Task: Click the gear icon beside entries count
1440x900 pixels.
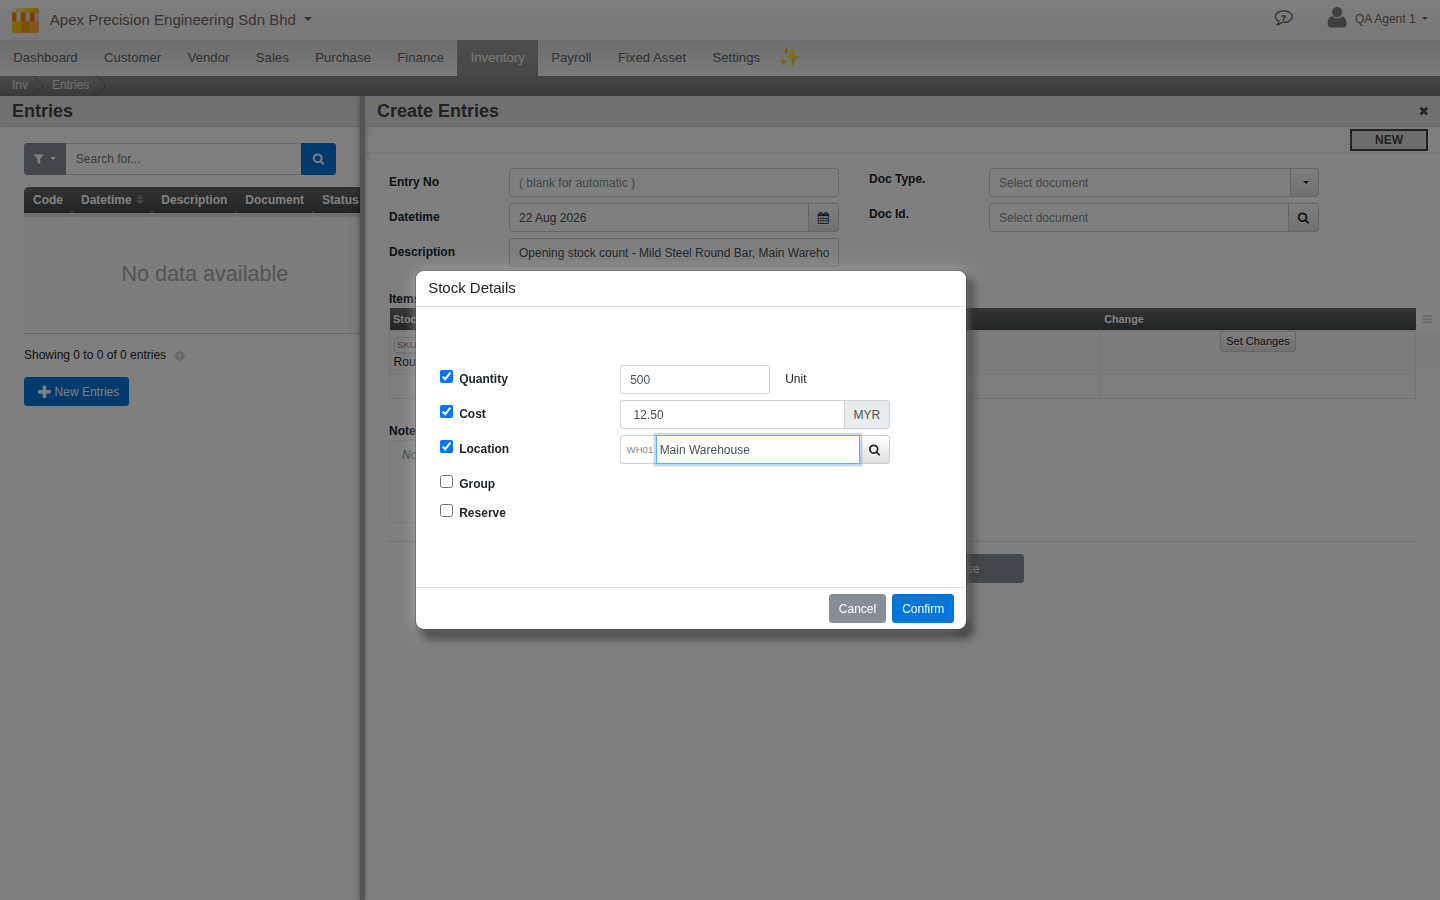Action: [180, 356]
